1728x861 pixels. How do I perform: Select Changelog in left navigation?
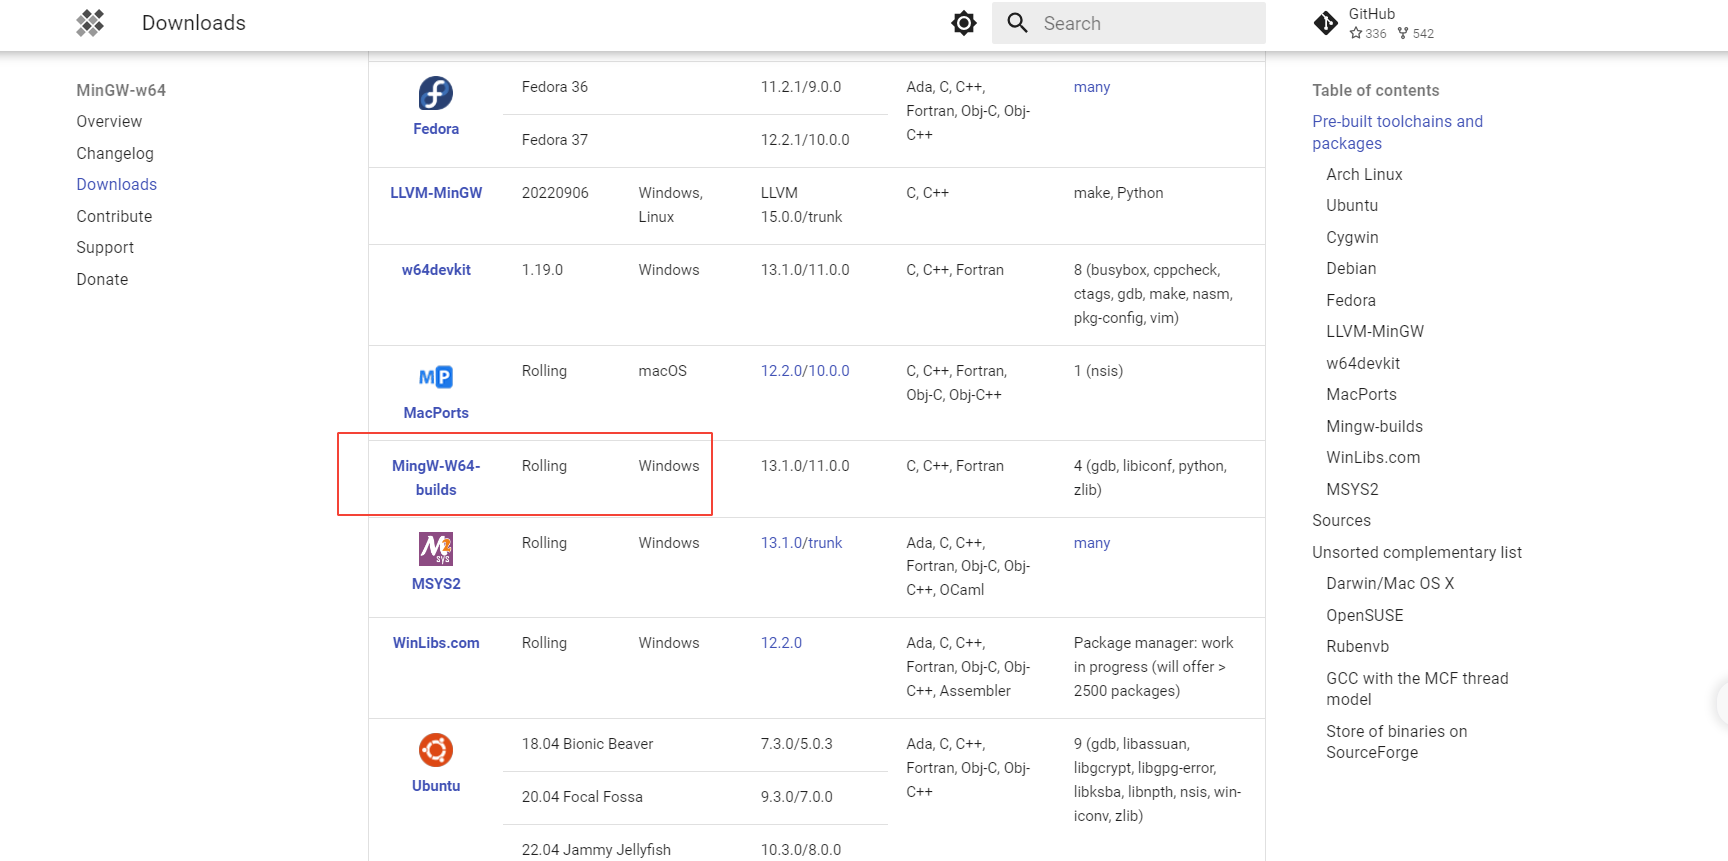pyautogui.click(x=115, y=153)
